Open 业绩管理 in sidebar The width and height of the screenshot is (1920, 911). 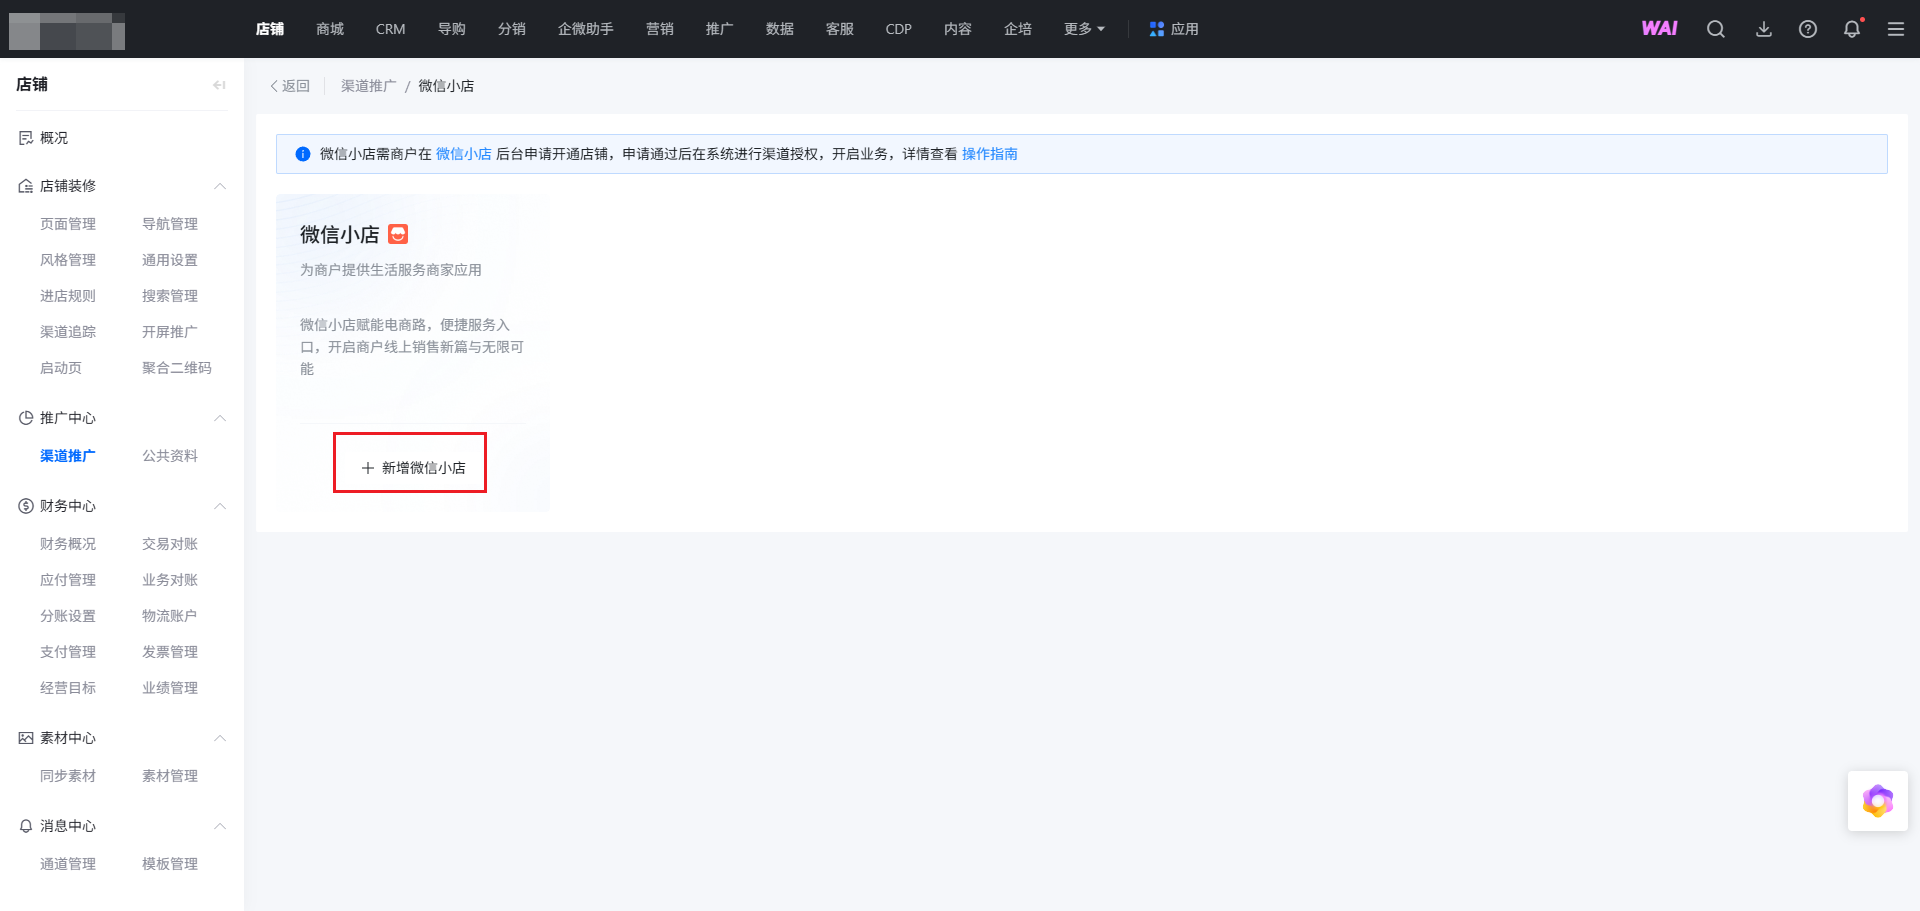(170, 688)
